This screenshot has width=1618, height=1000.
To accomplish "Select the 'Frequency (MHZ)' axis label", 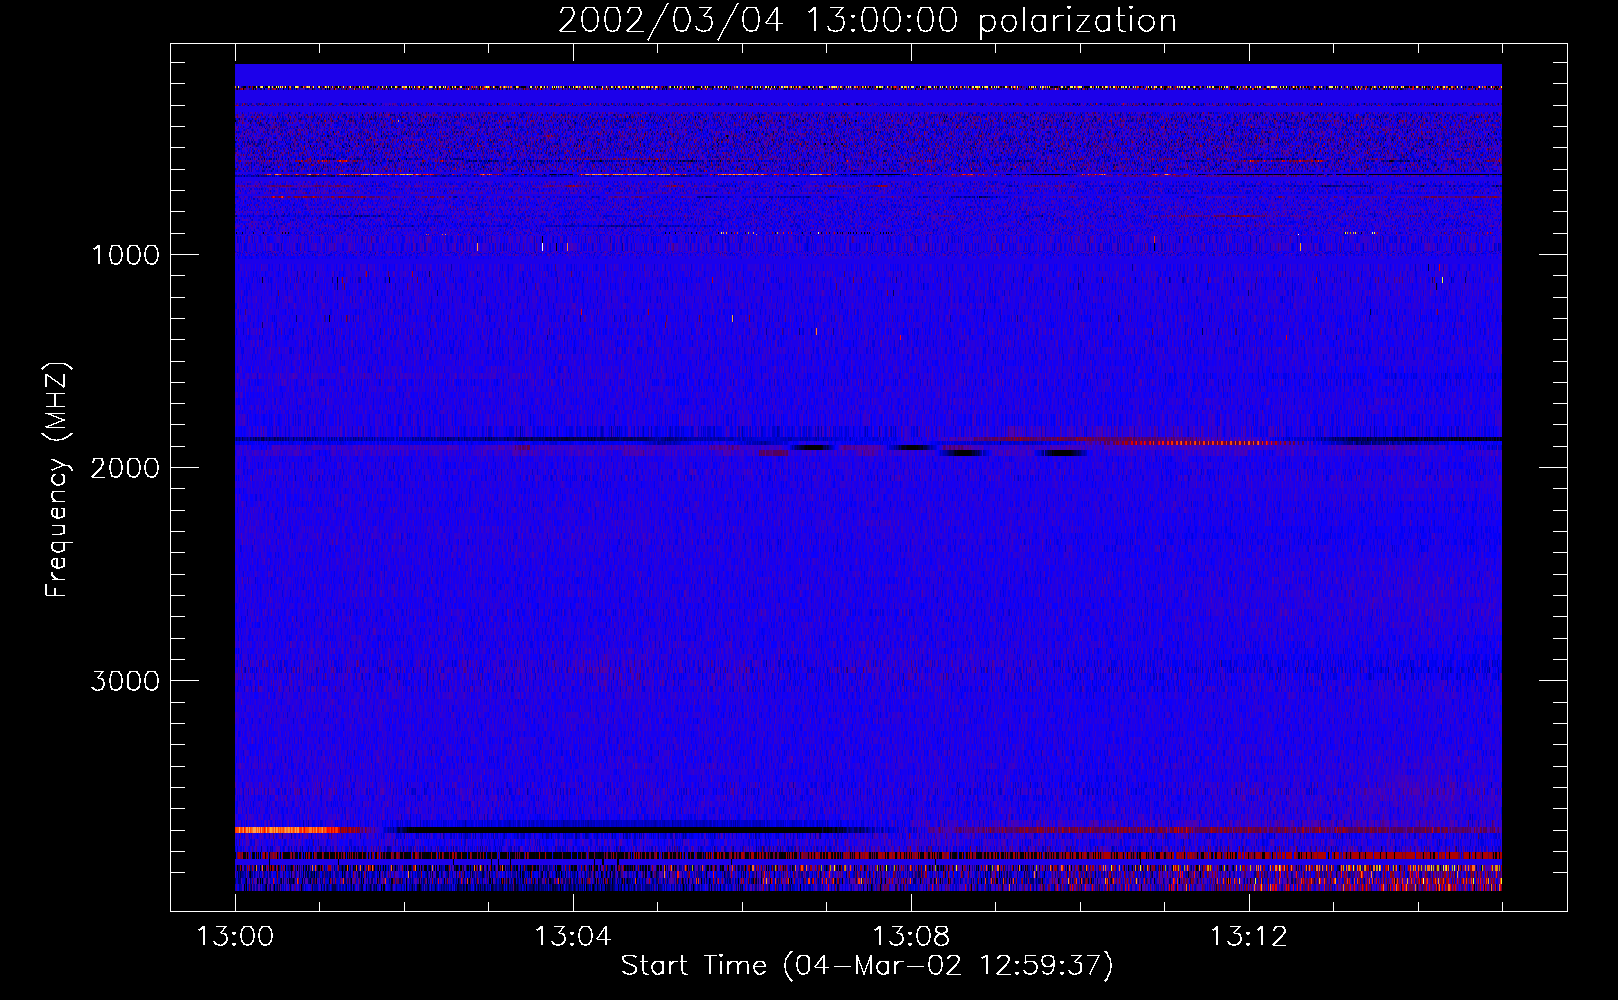I will 57,480.
